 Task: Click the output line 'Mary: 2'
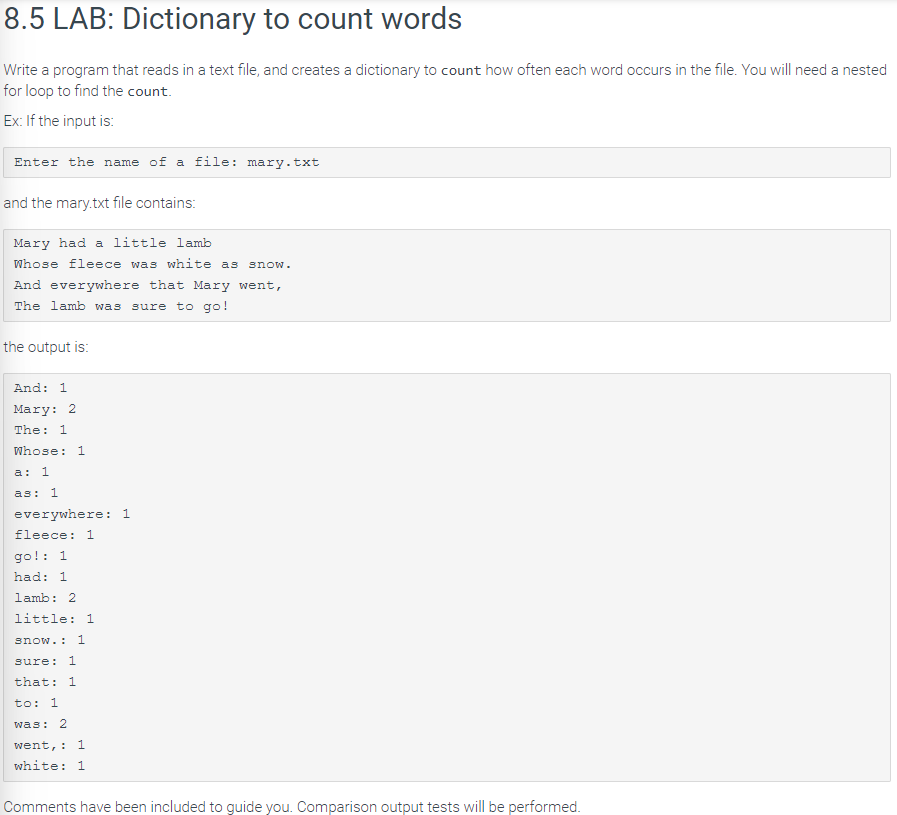pyautogui.click(x=45, y=410)
